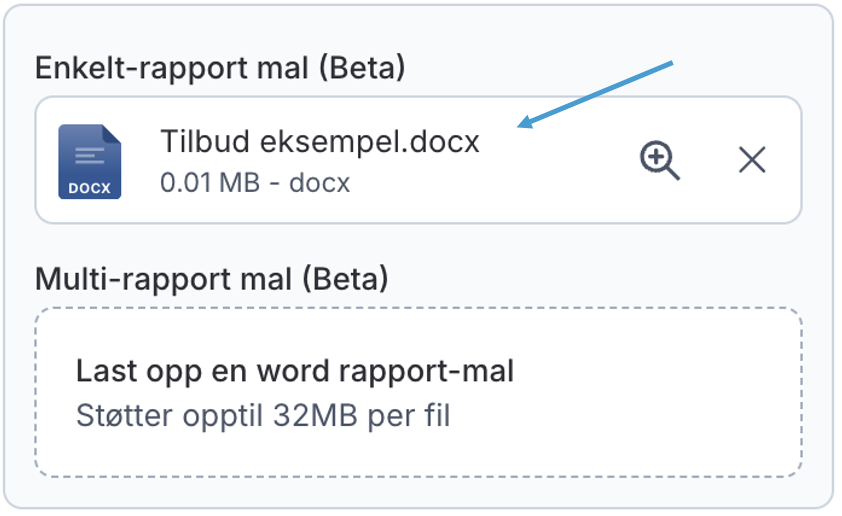Click the folded corner of the document icon

[x=112, y=134]
